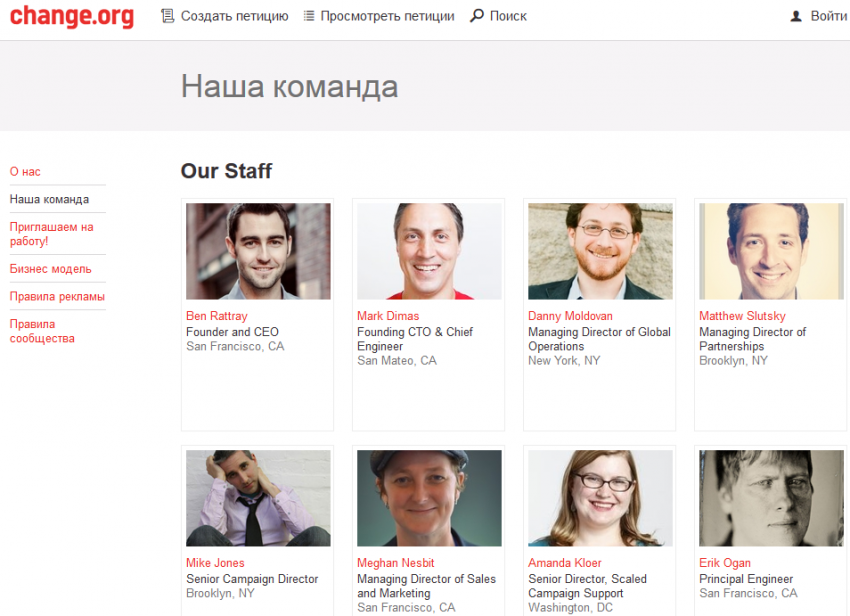Open the Matthew Slutsky name link

[x=742, y=316]
